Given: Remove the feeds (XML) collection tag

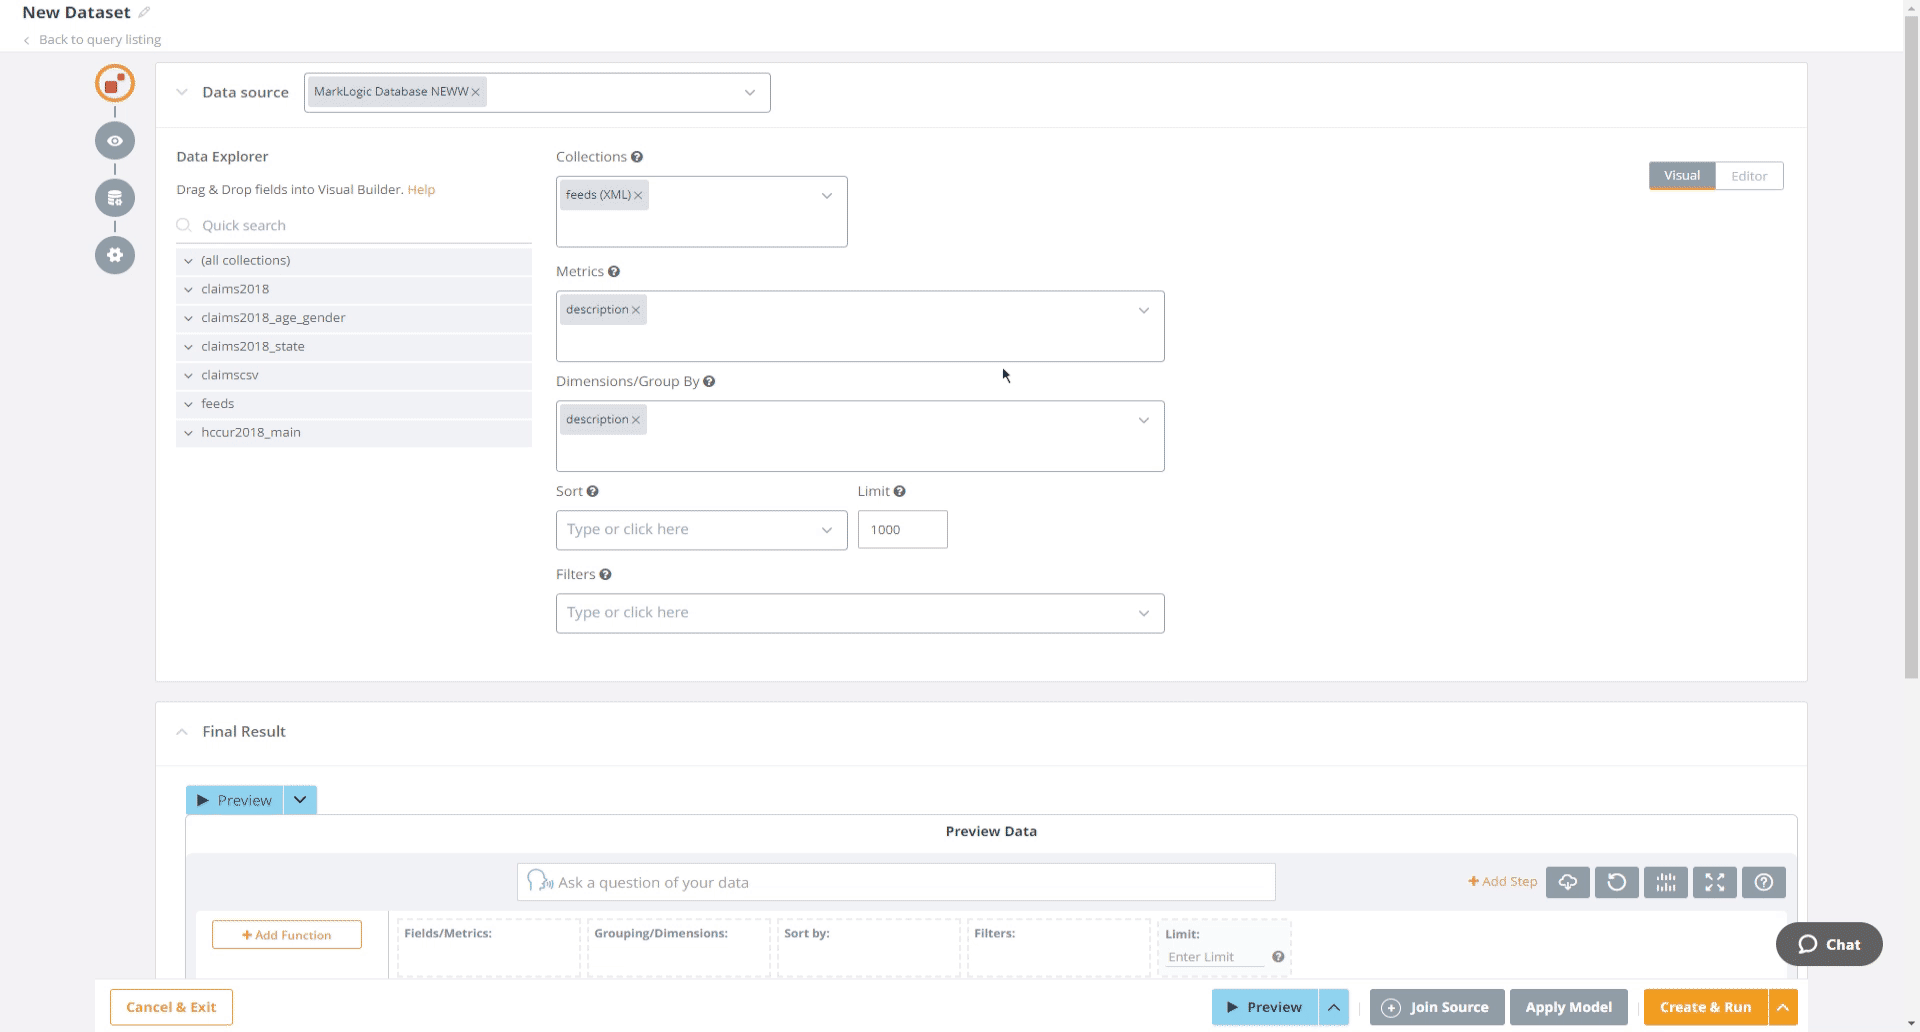Looking at the screenshot, I should pyautogui.click(x=638, y=196).
